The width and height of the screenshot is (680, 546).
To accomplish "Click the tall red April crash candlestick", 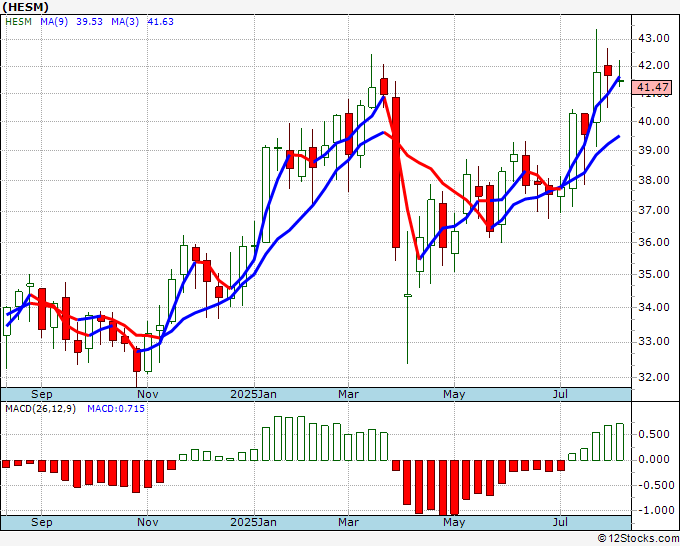I will point(396,172).
